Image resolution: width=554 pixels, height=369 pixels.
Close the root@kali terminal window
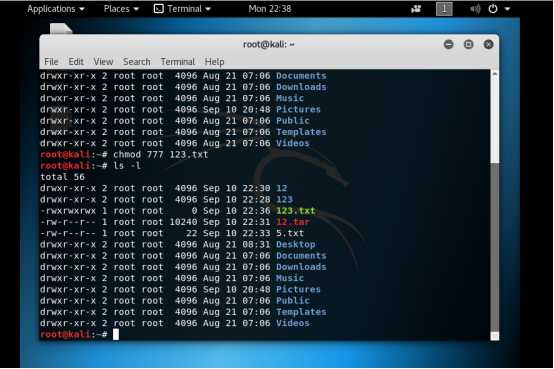[x=489, y=45]
